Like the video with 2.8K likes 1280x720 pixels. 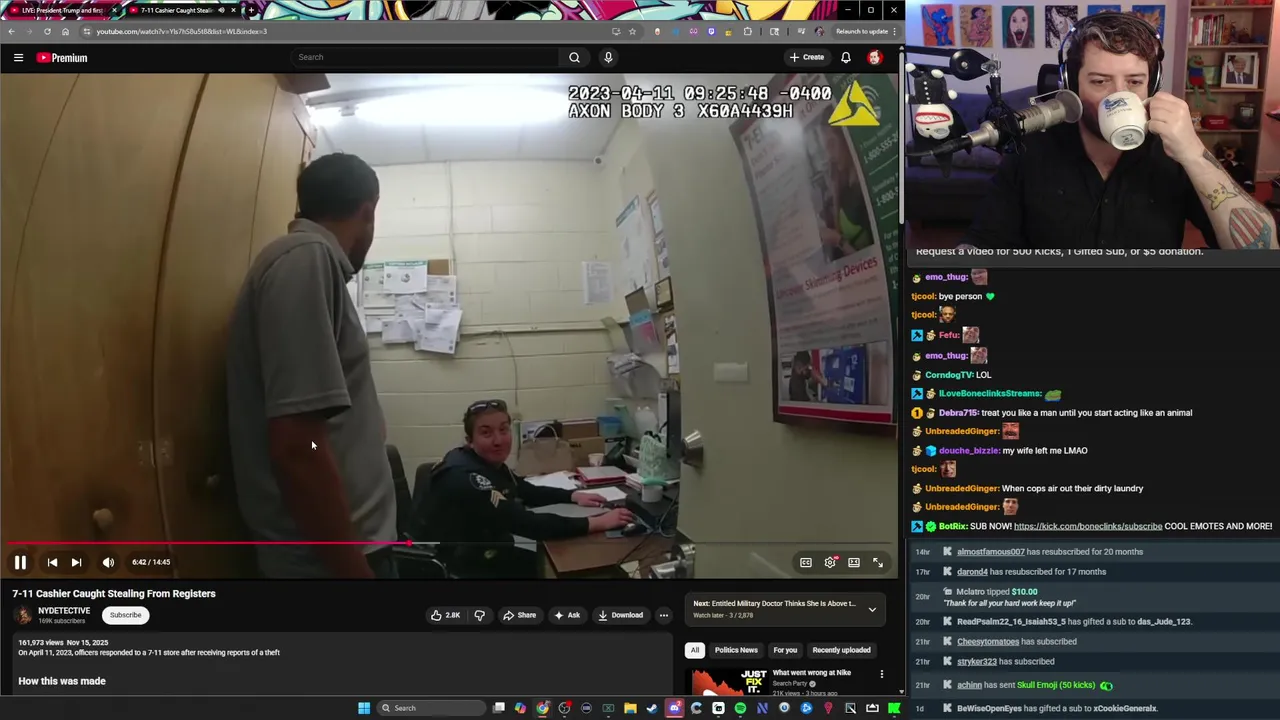(446, 615)
